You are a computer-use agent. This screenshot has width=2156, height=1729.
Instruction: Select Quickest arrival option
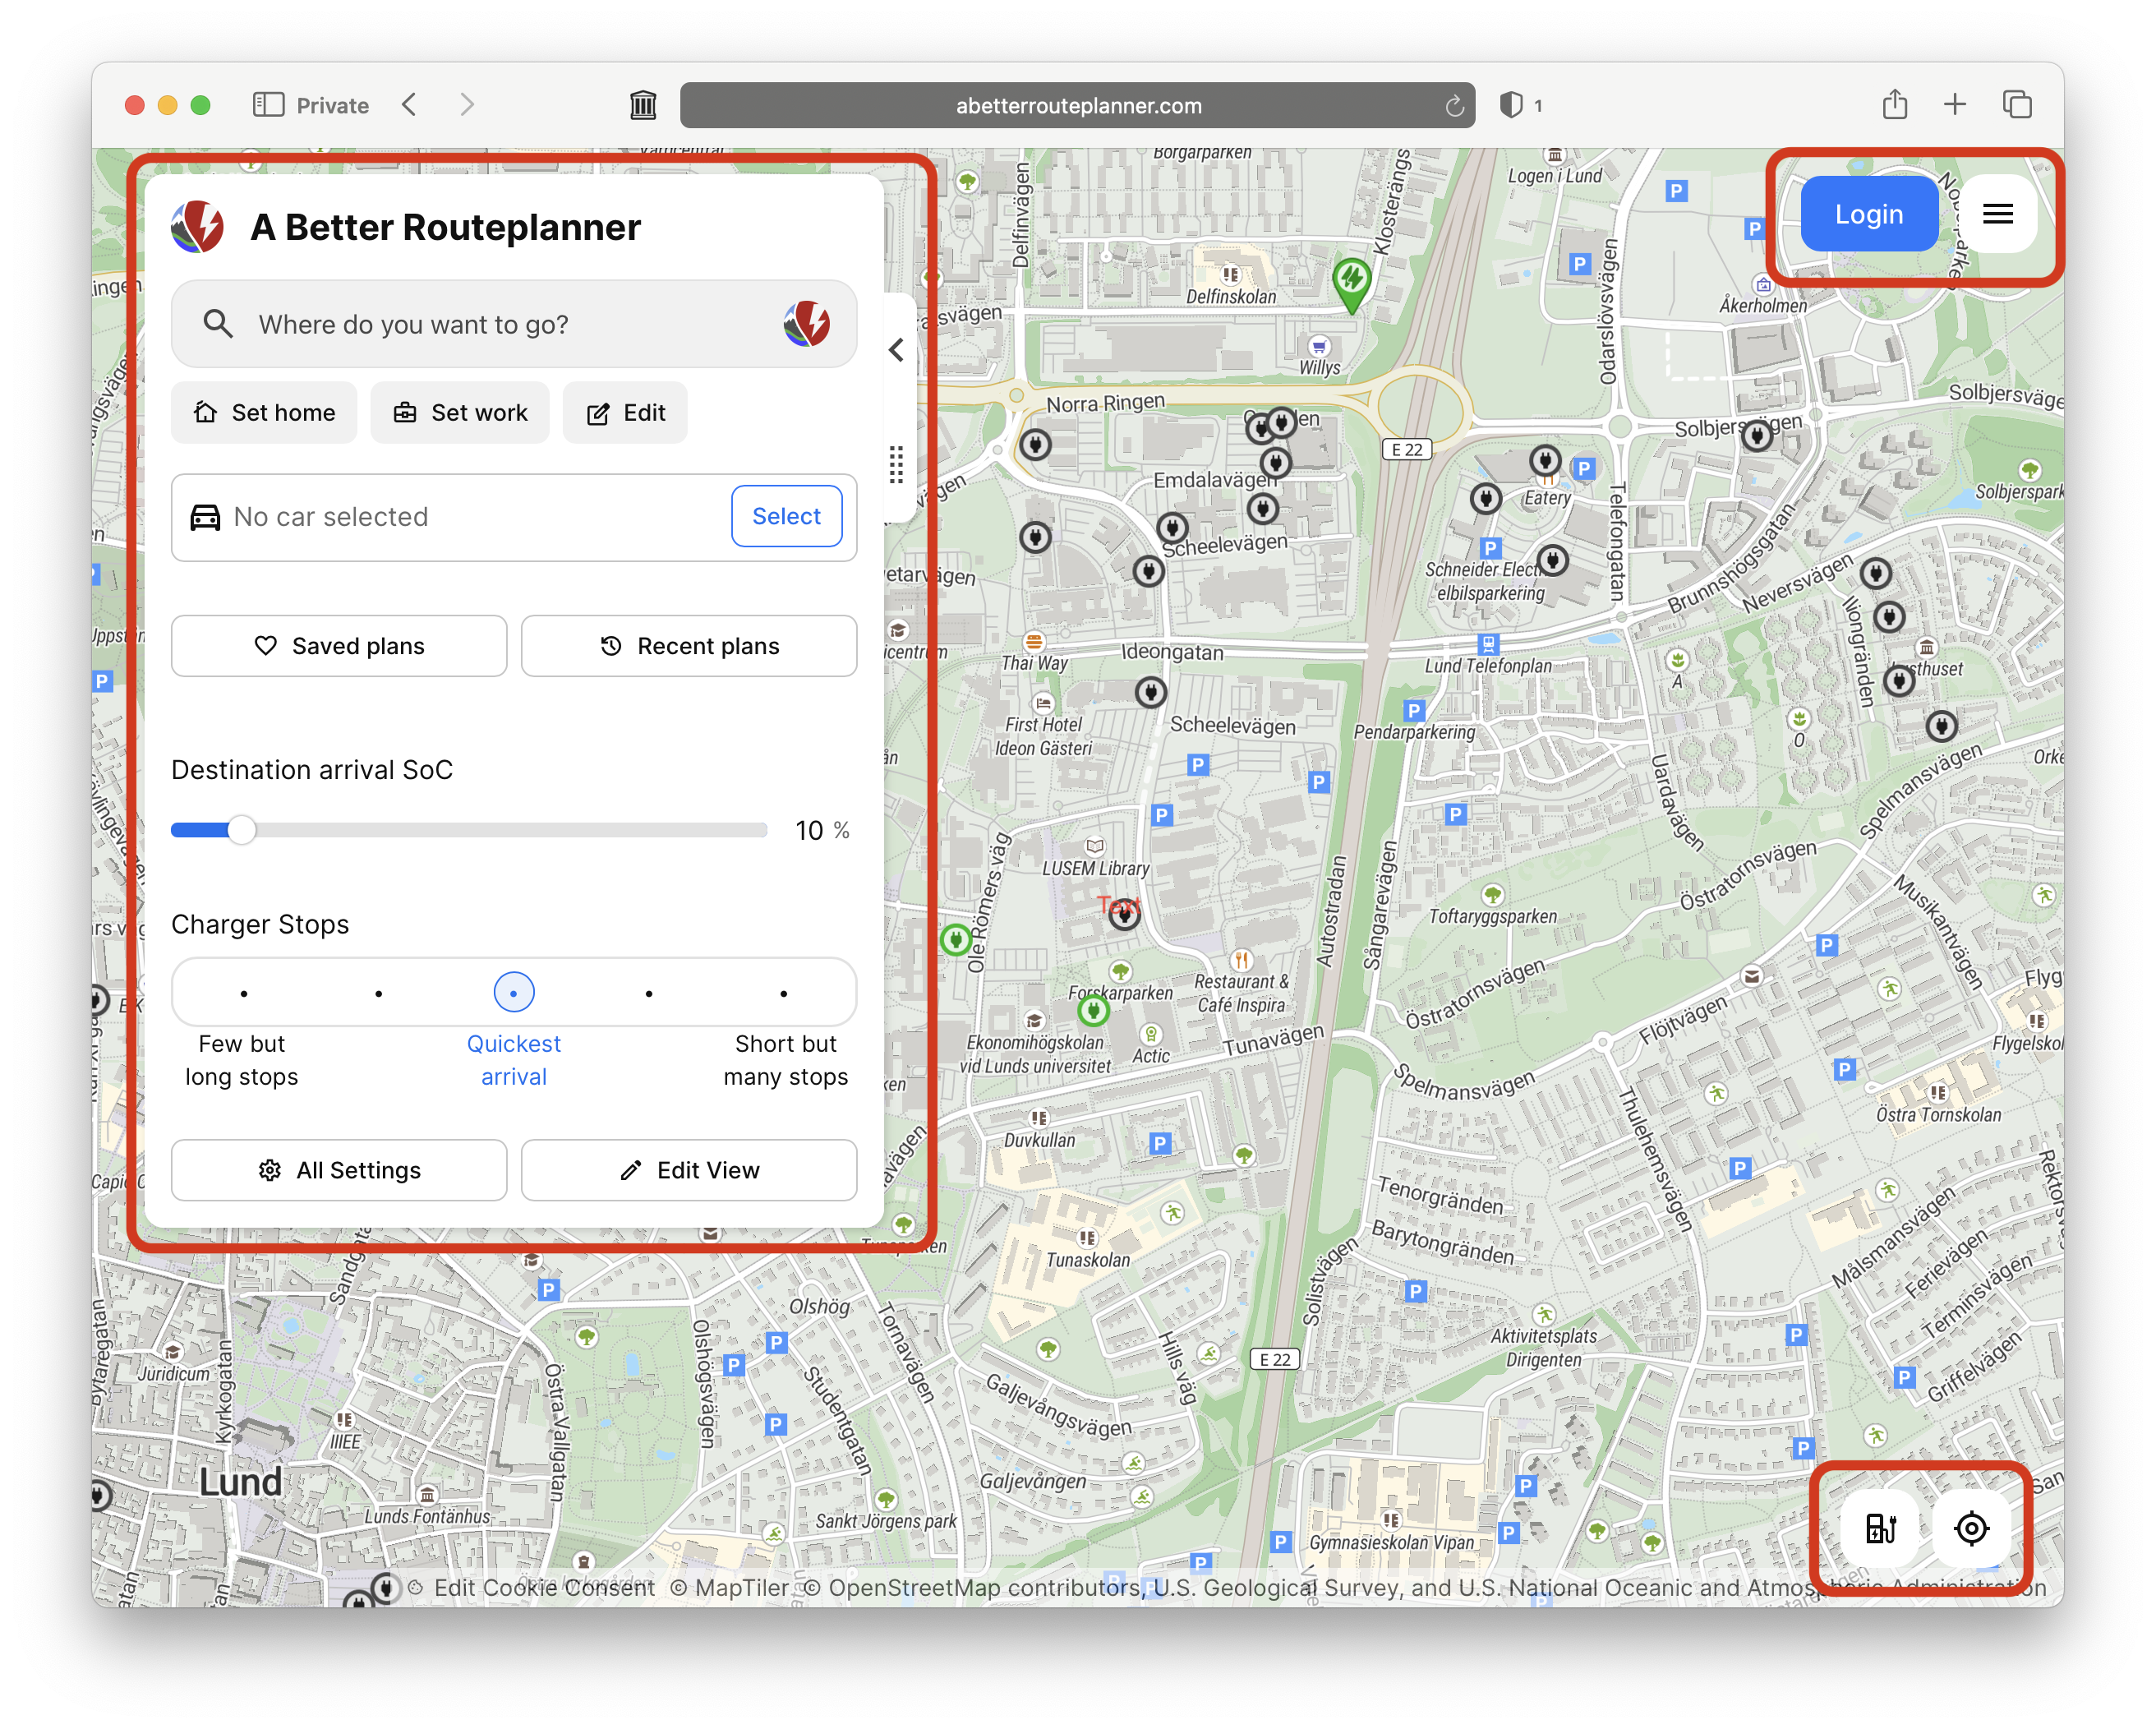point(514,993)
